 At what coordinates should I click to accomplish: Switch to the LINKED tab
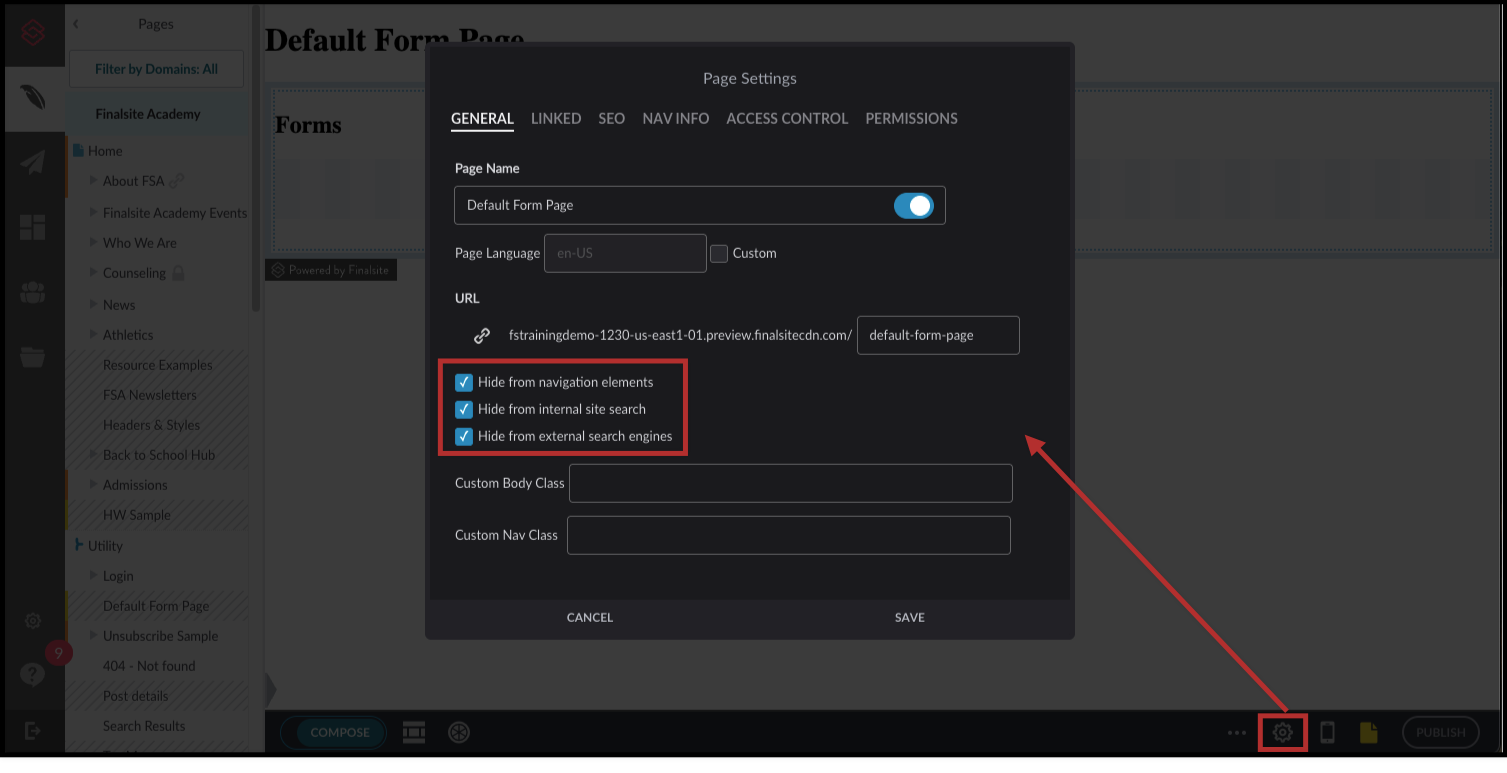[556, 118]
